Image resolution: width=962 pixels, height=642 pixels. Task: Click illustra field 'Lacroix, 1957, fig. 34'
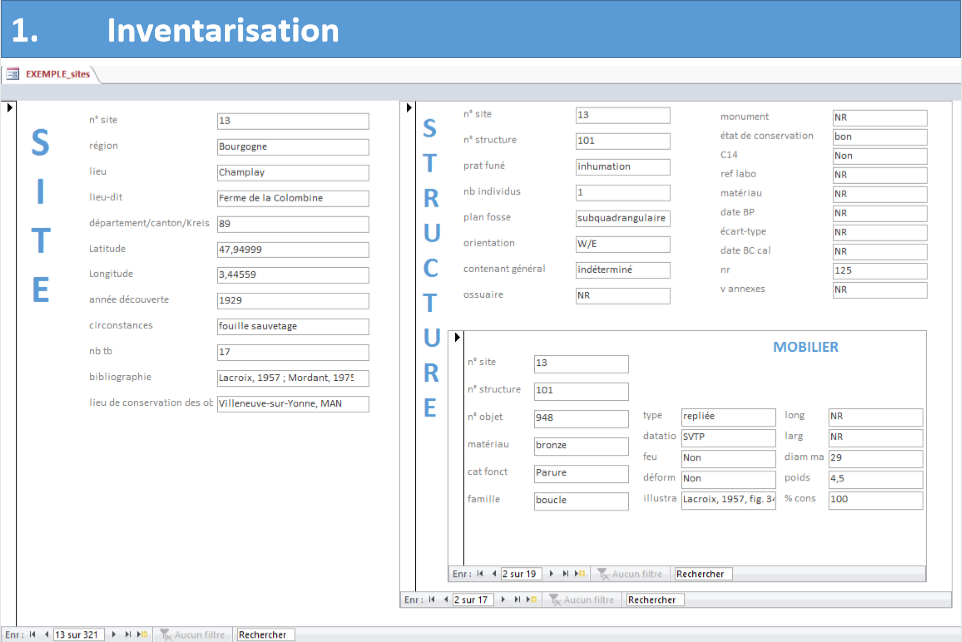(728, 500)
